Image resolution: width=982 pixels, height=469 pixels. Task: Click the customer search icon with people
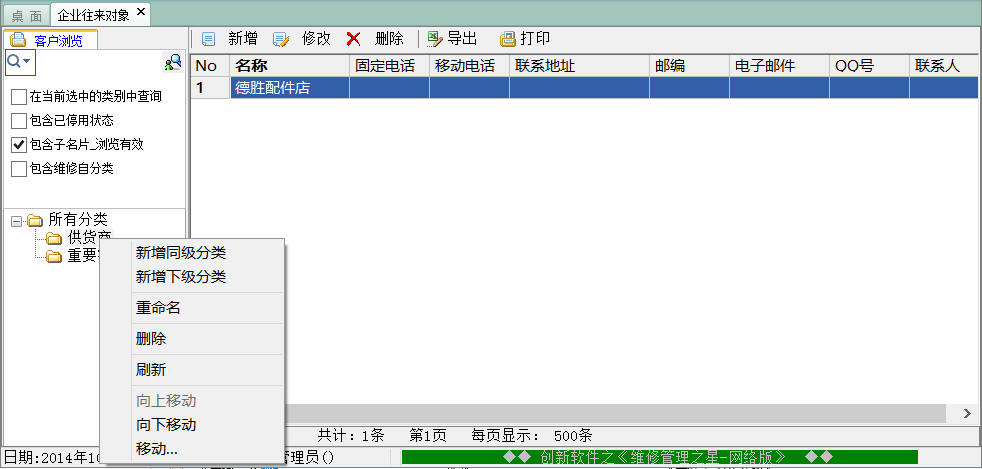(173, 62)
